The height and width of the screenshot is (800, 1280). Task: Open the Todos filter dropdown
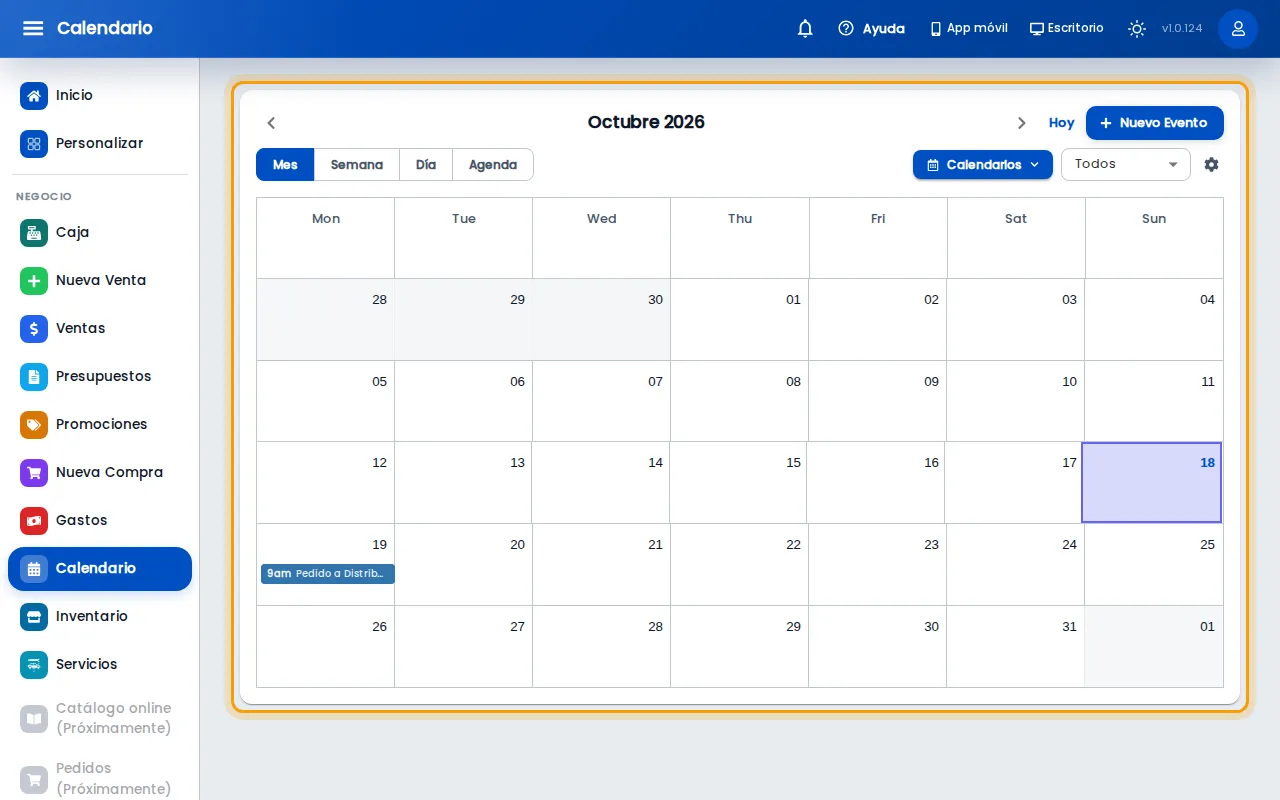(1126, 165)
